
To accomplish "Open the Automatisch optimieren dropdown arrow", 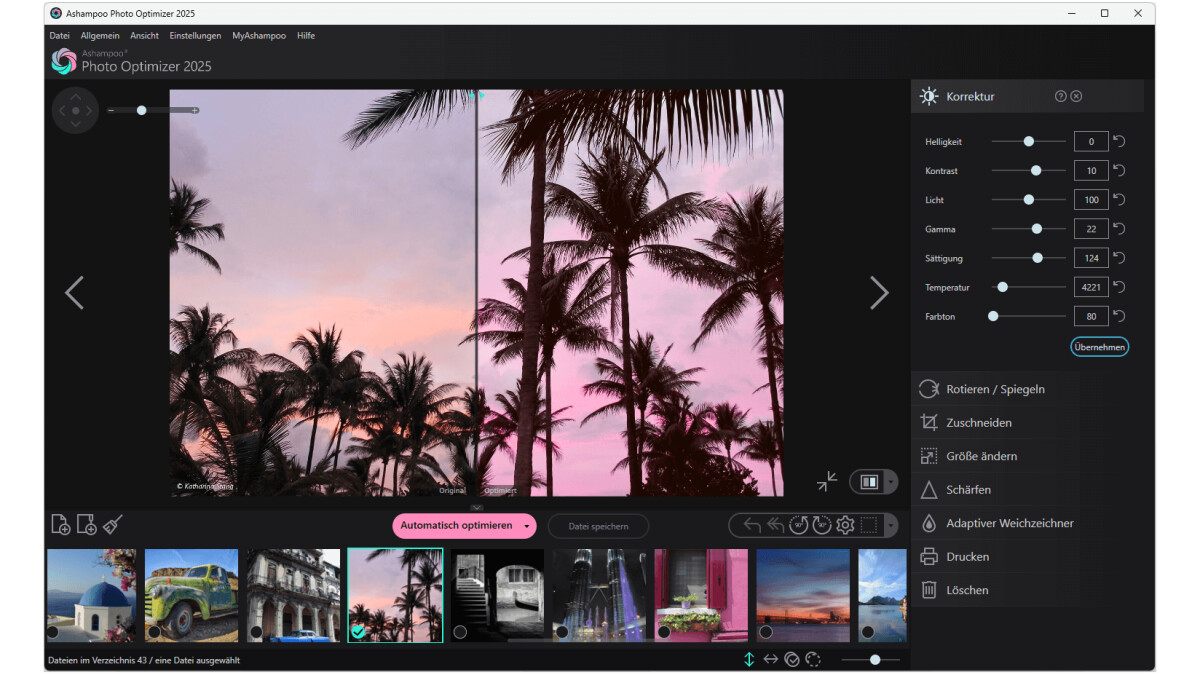I will [526, 526].
